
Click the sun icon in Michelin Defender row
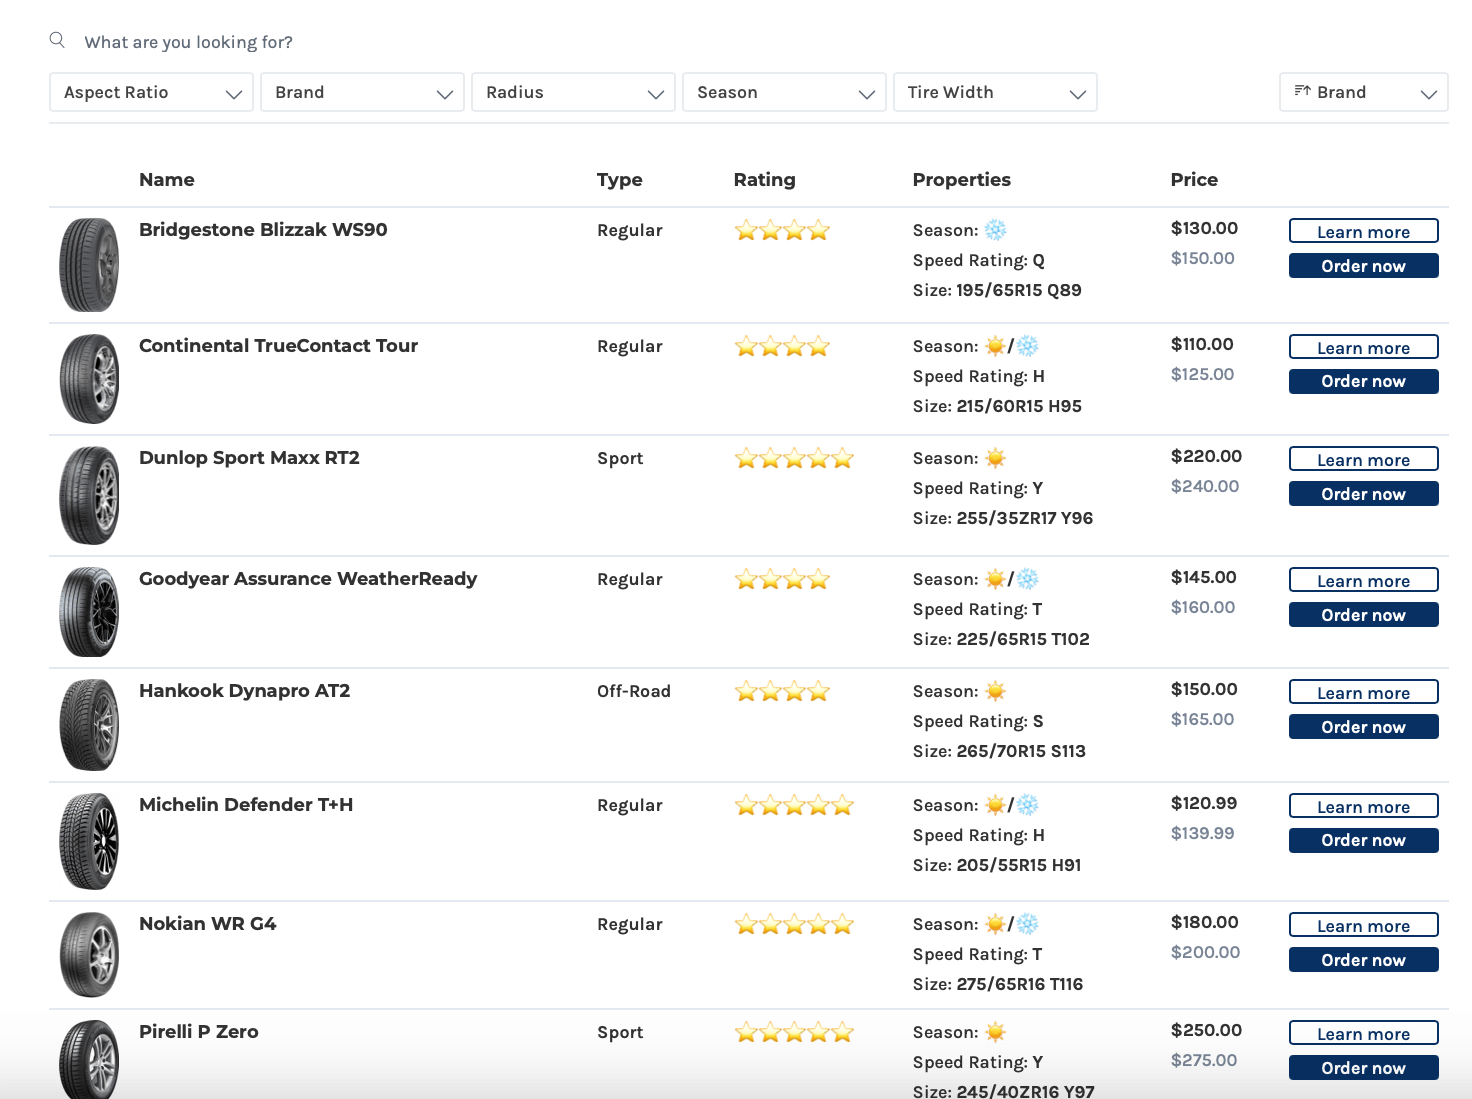995,805
